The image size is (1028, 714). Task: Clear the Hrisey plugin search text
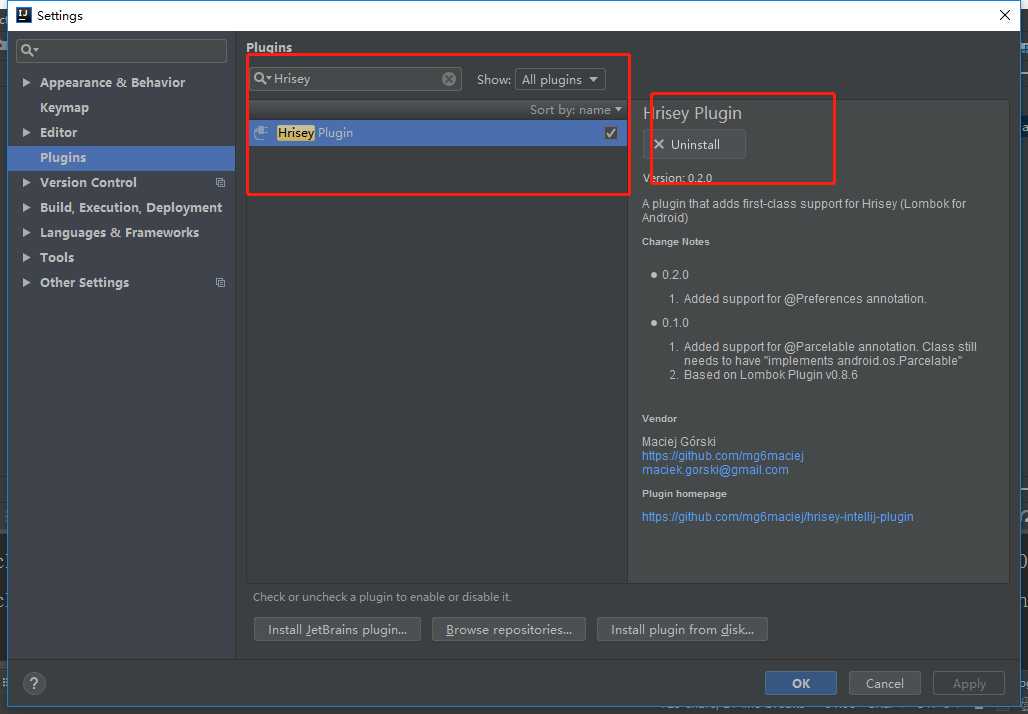tap(448, 79)
